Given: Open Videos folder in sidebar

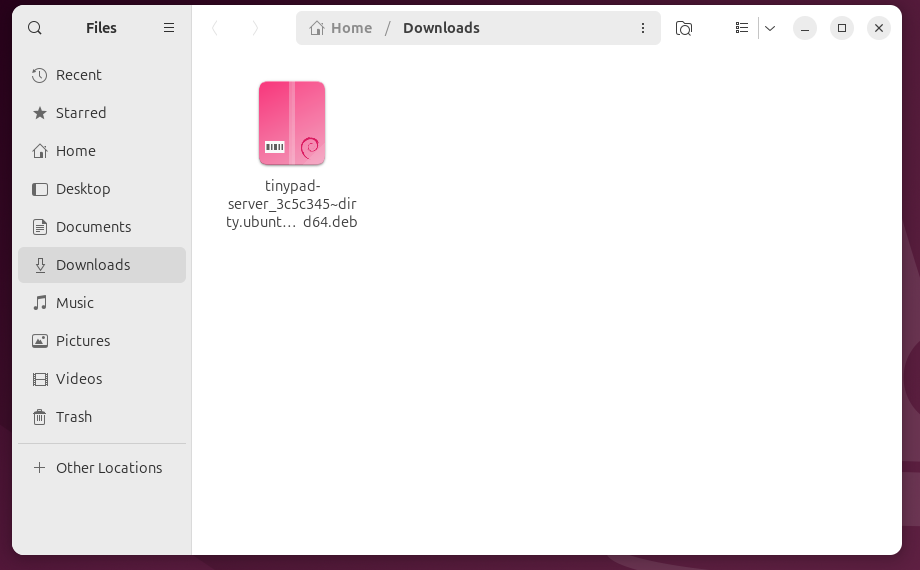Looking at the screenshot, I should tap(102, 379).
